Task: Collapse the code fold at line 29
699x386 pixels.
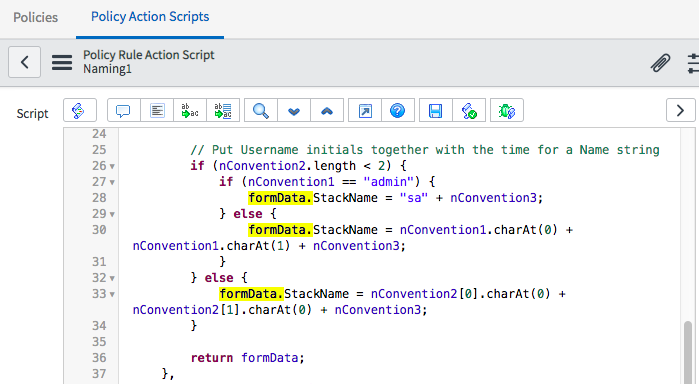Action: tap(112, 215)
